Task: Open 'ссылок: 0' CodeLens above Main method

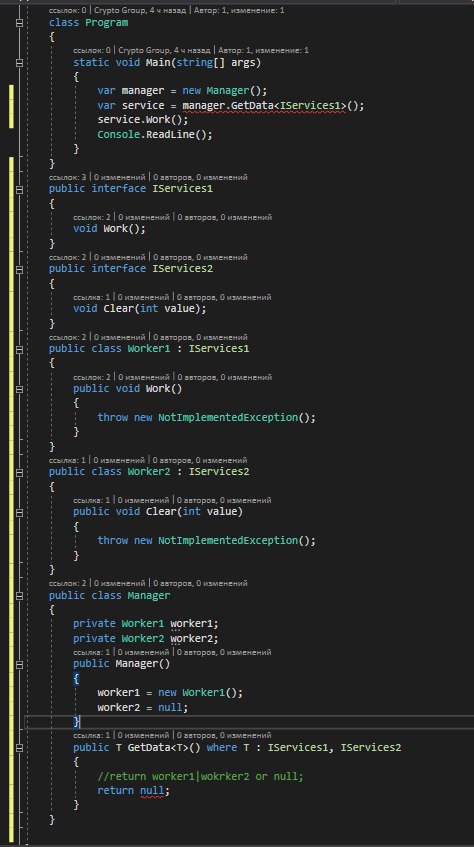Action: click(92, 50)
